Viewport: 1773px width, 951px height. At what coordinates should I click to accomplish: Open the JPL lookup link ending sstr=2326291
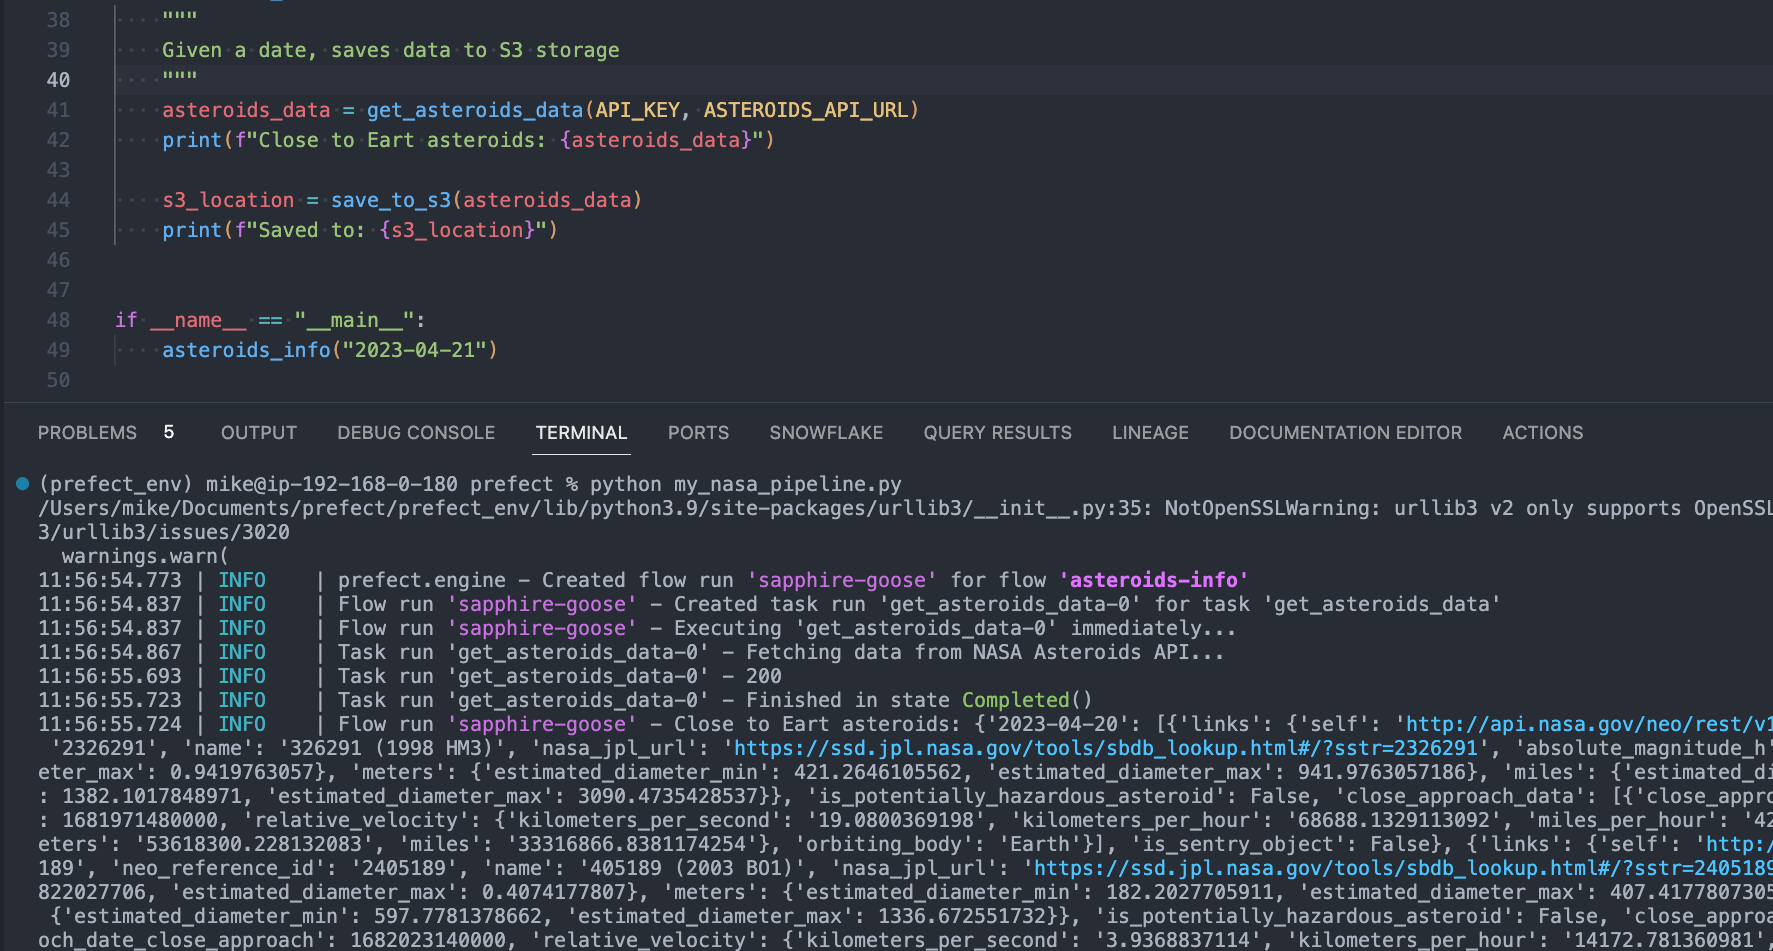tap(1105, 748)
